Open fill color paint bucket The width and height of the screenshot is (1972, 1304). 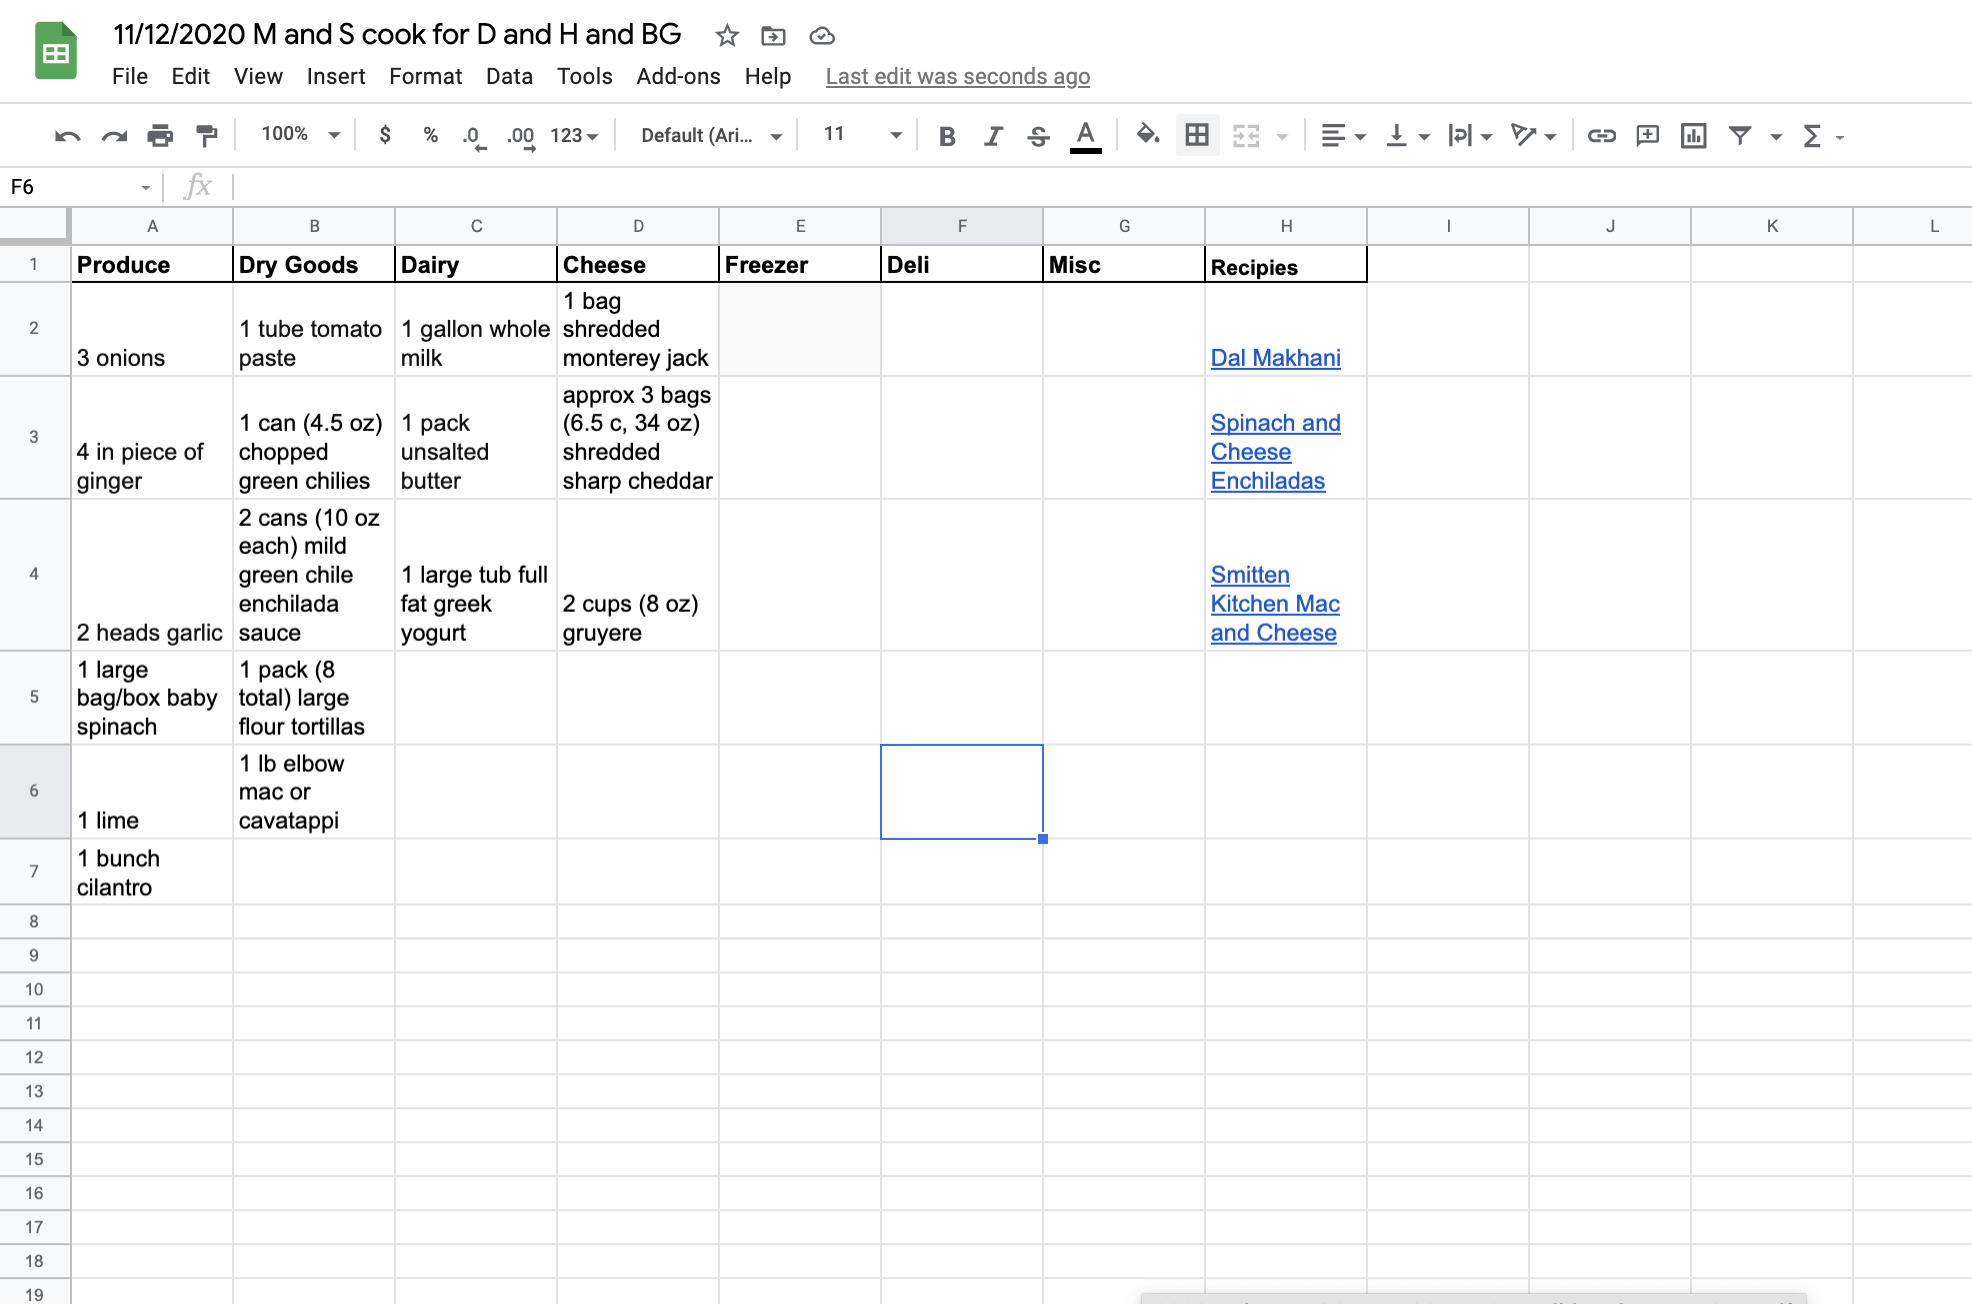[1148, 135]
